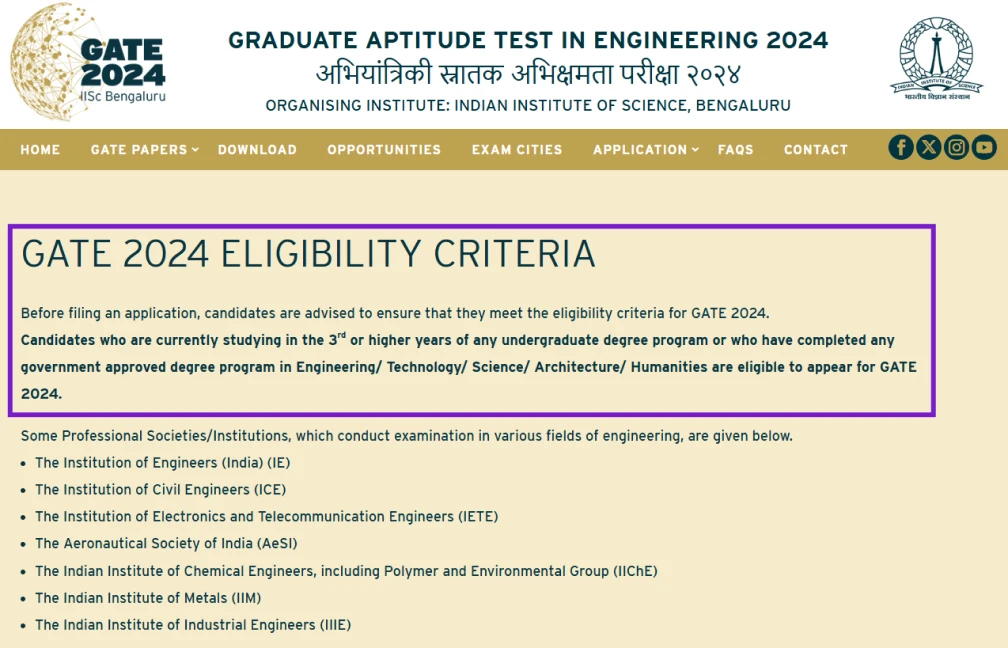Viewport: 1008px width, 648px height.
Task: Click the Organising Institute IISc Bengaluru text
Action: 528,106
